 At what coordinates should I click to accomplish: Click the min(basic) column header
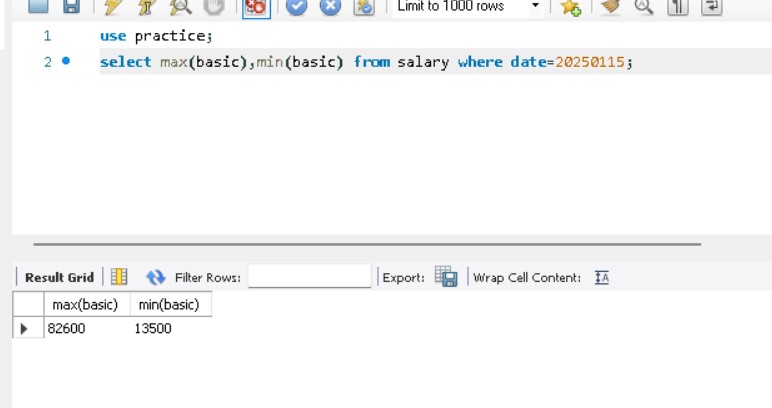(171, 305)
